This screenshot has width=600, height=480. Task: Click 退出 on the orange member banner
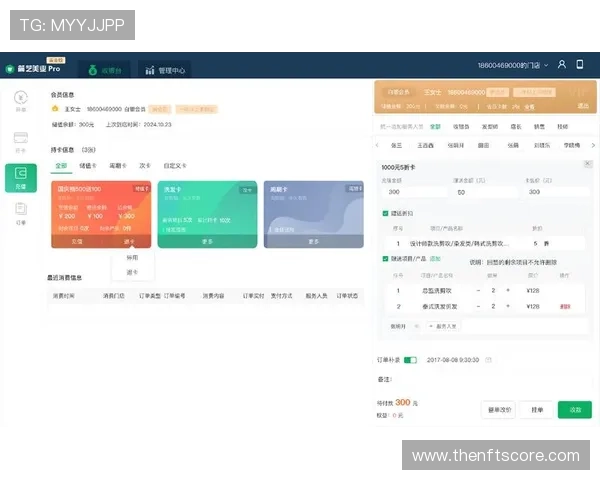point(583,106)
